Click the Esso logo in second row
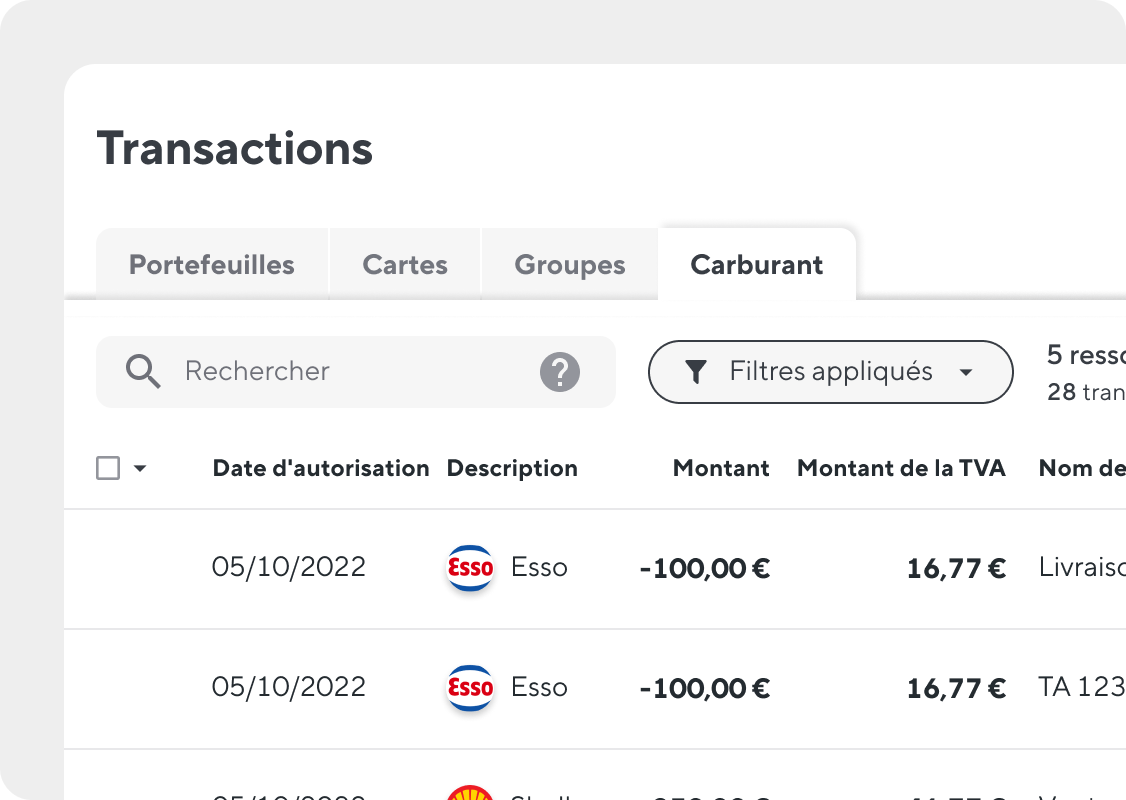The image size is (1126, 800). pos(470,688)
